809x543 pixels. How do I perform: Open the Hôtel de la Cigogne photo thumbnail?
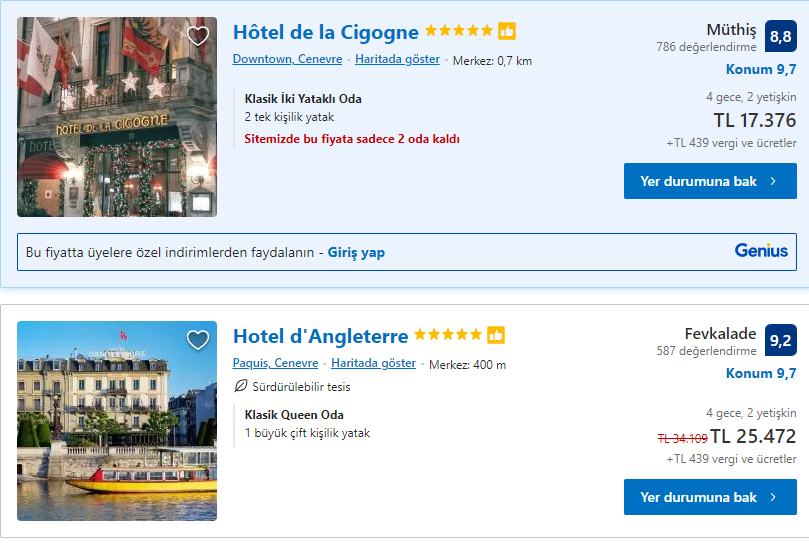[117, 117]
